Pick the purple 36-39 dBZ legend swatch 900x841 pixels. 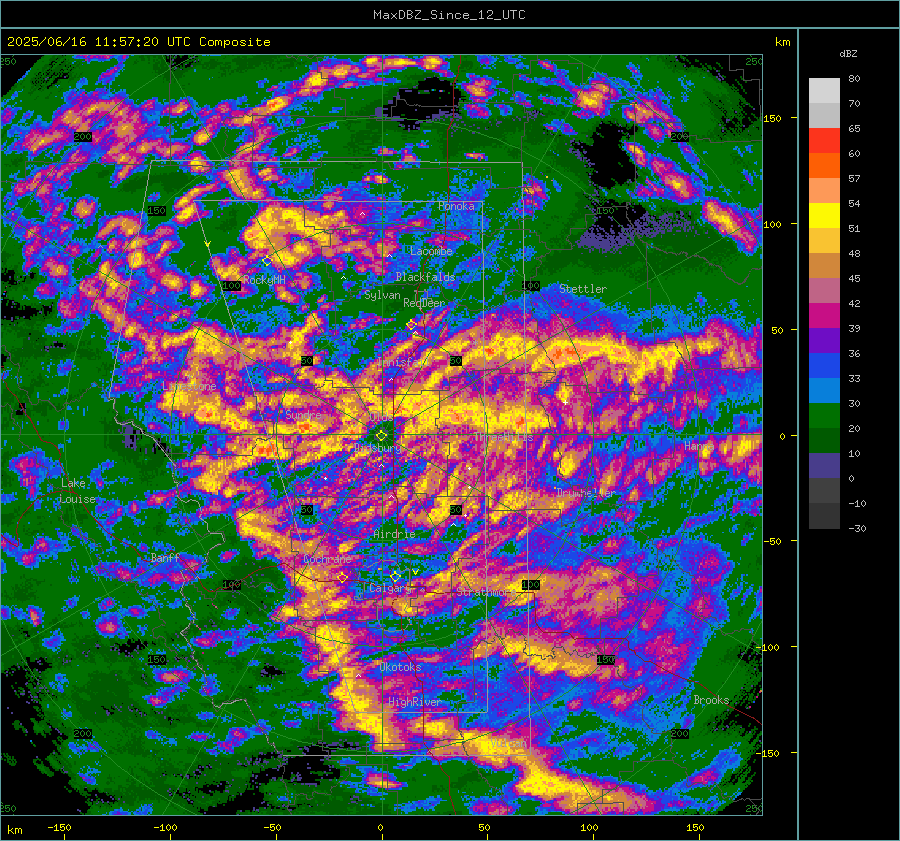pyautogui.click(x=824, y=340)
